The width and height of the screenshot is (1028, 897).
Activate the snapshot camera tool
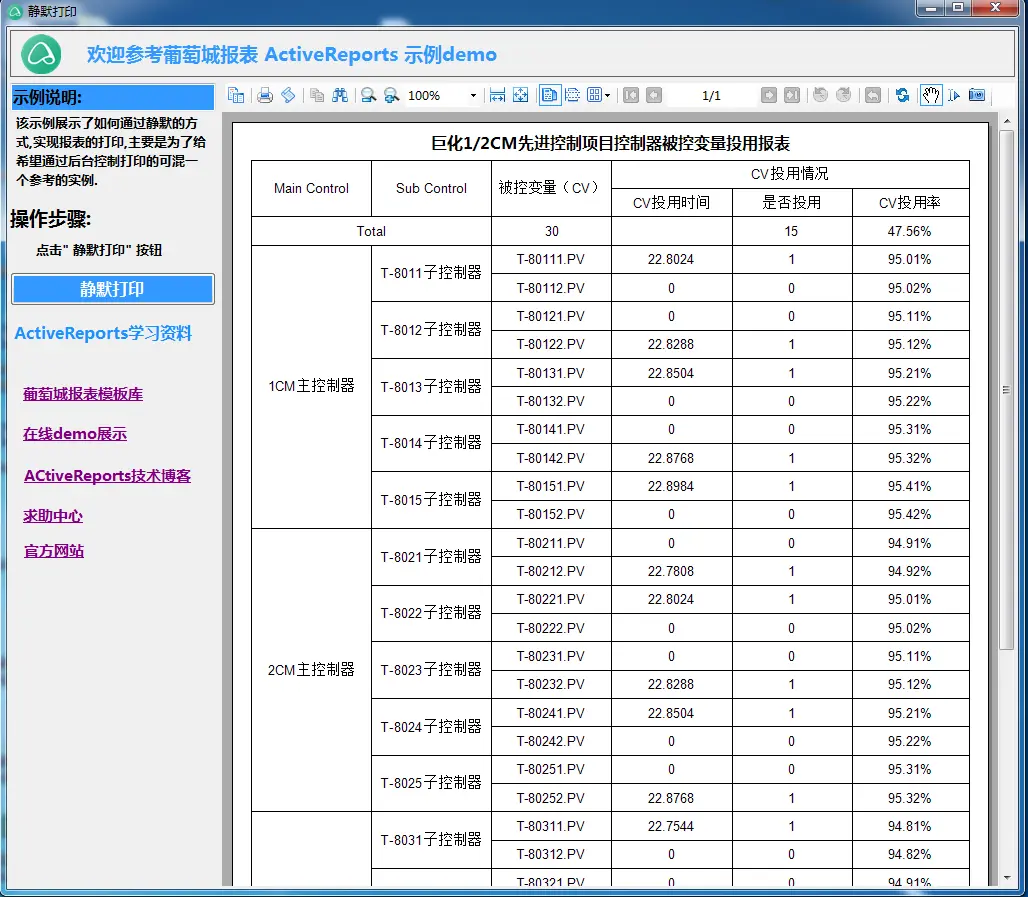(977, 96)
